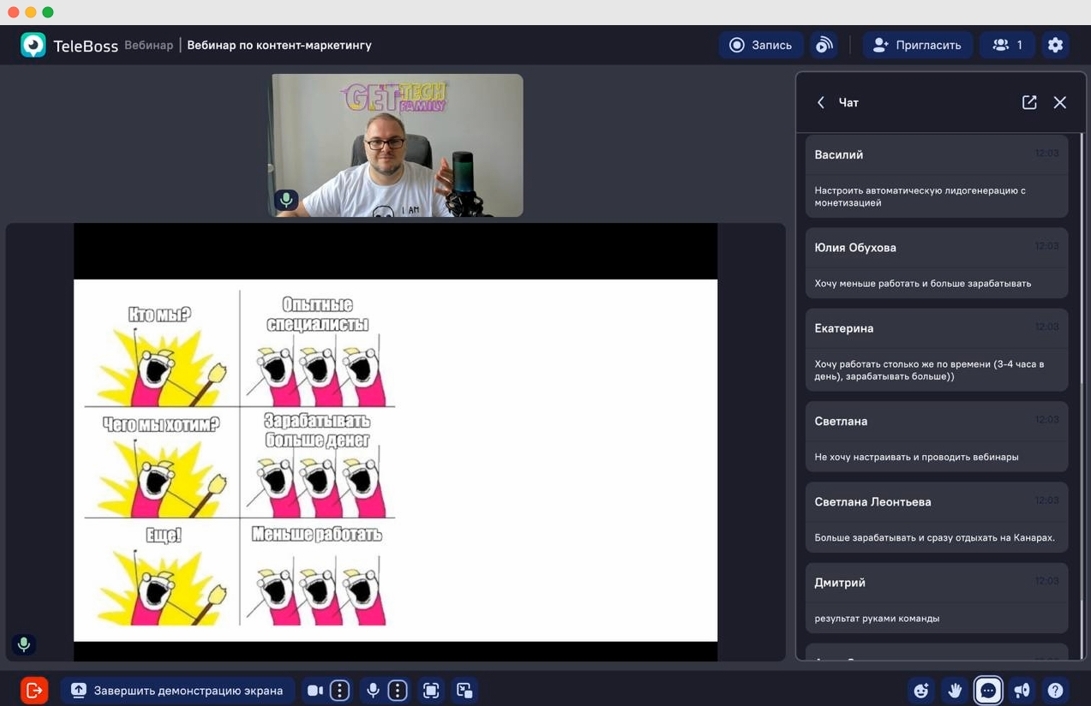Toggle the chat icon in toolbar
This screenshot has width=1091, height=706.
tap(988, 690)
